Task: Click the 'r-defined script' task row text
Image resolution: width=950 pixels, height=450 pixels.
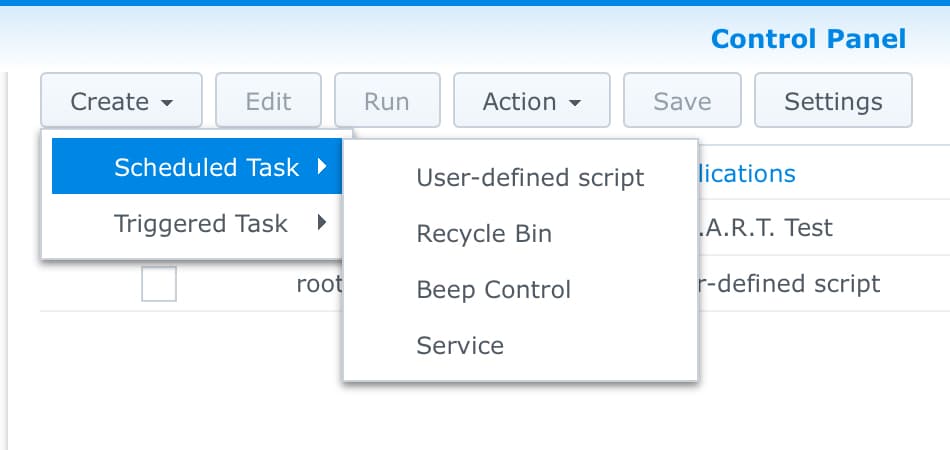Action: pos(789,283)
